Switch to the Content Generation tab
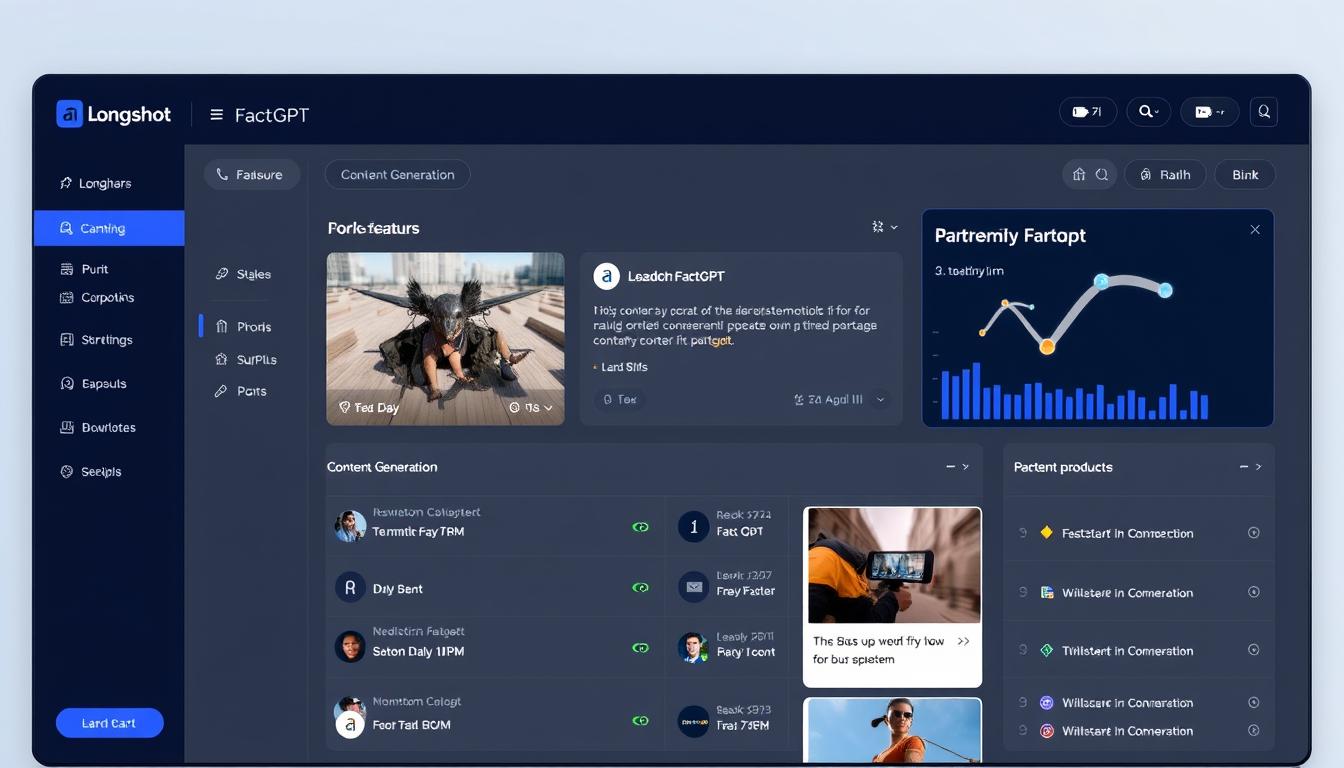1344x768 pixels. click(397, 174)
